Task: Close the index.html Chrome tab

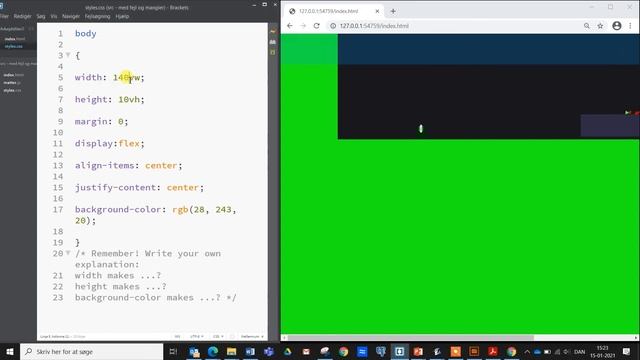Action: tap(377, 11)
